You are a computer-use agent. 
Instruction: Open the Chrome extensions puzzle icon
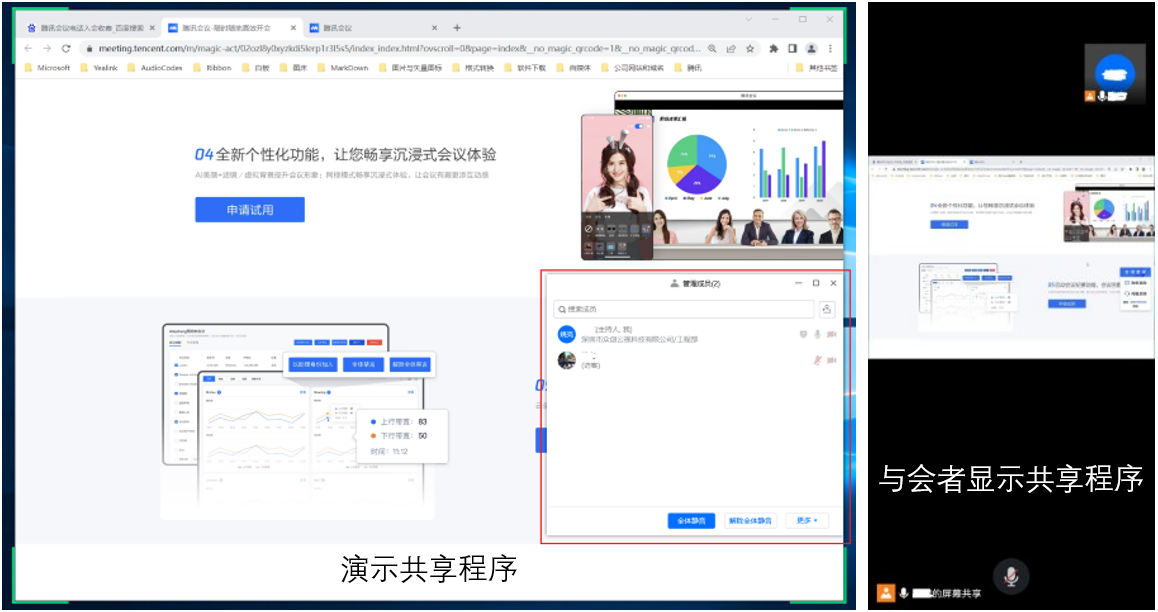tap(773, 49)
